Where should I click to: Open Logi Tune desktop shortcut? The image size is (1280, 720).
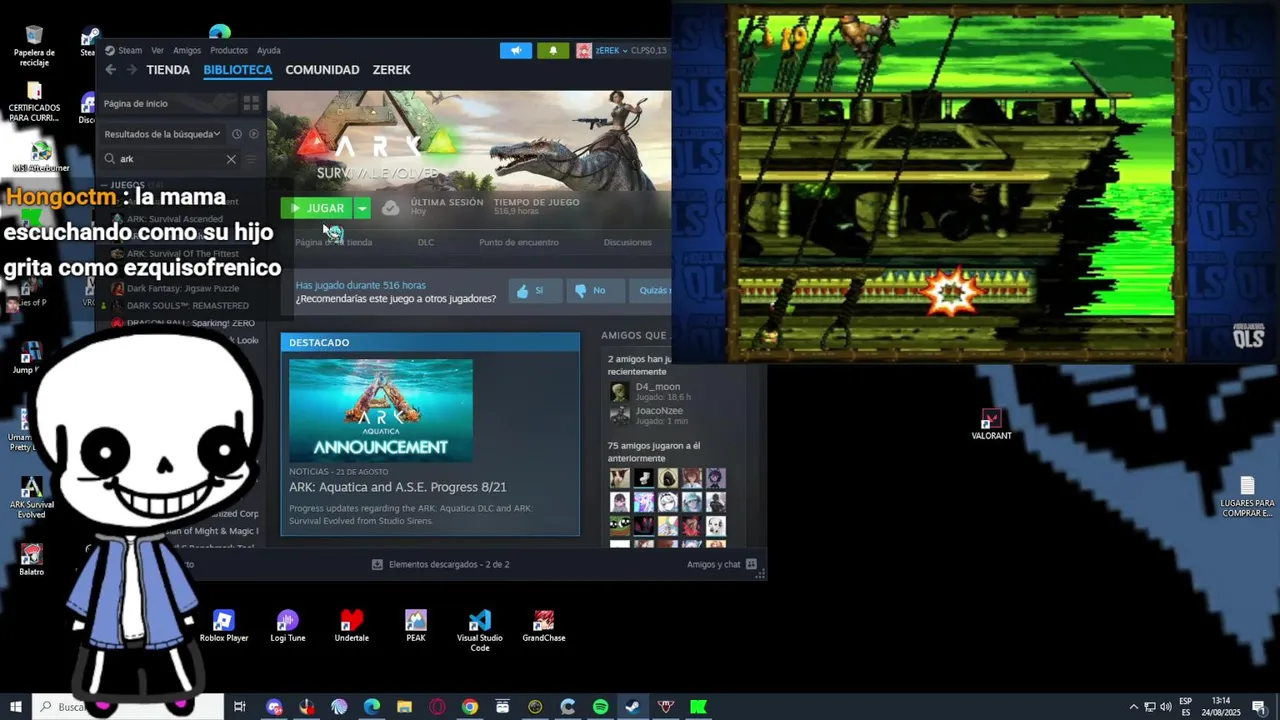pyautogui.click(x=288, y=627)
